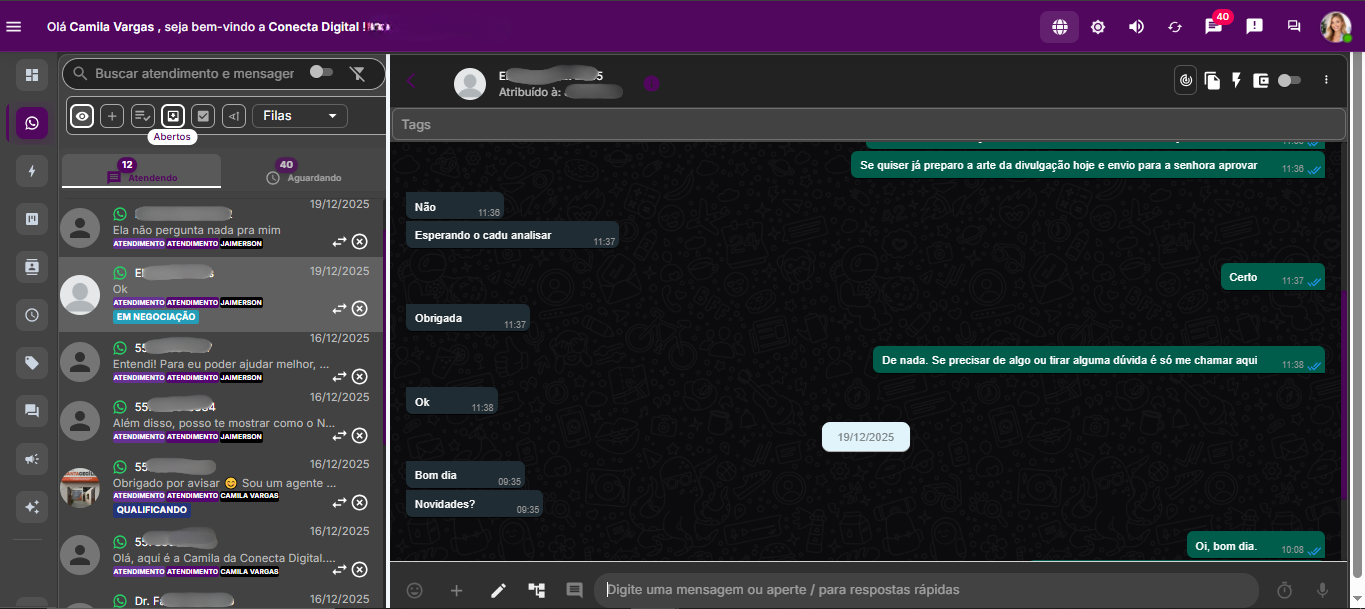Open the hamburger menu at top left
This screenshot has height=609, width=1365.
13,27
